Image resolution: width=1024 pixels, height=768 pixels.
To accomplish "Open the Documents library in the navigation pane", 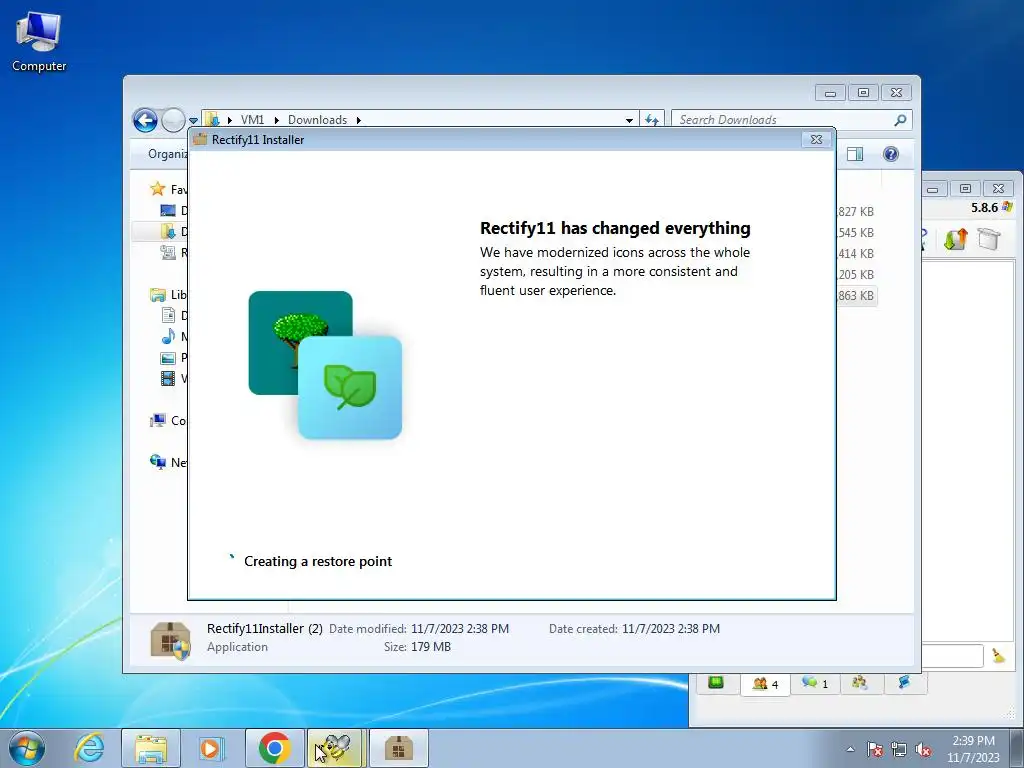I will tap(173, 315).
